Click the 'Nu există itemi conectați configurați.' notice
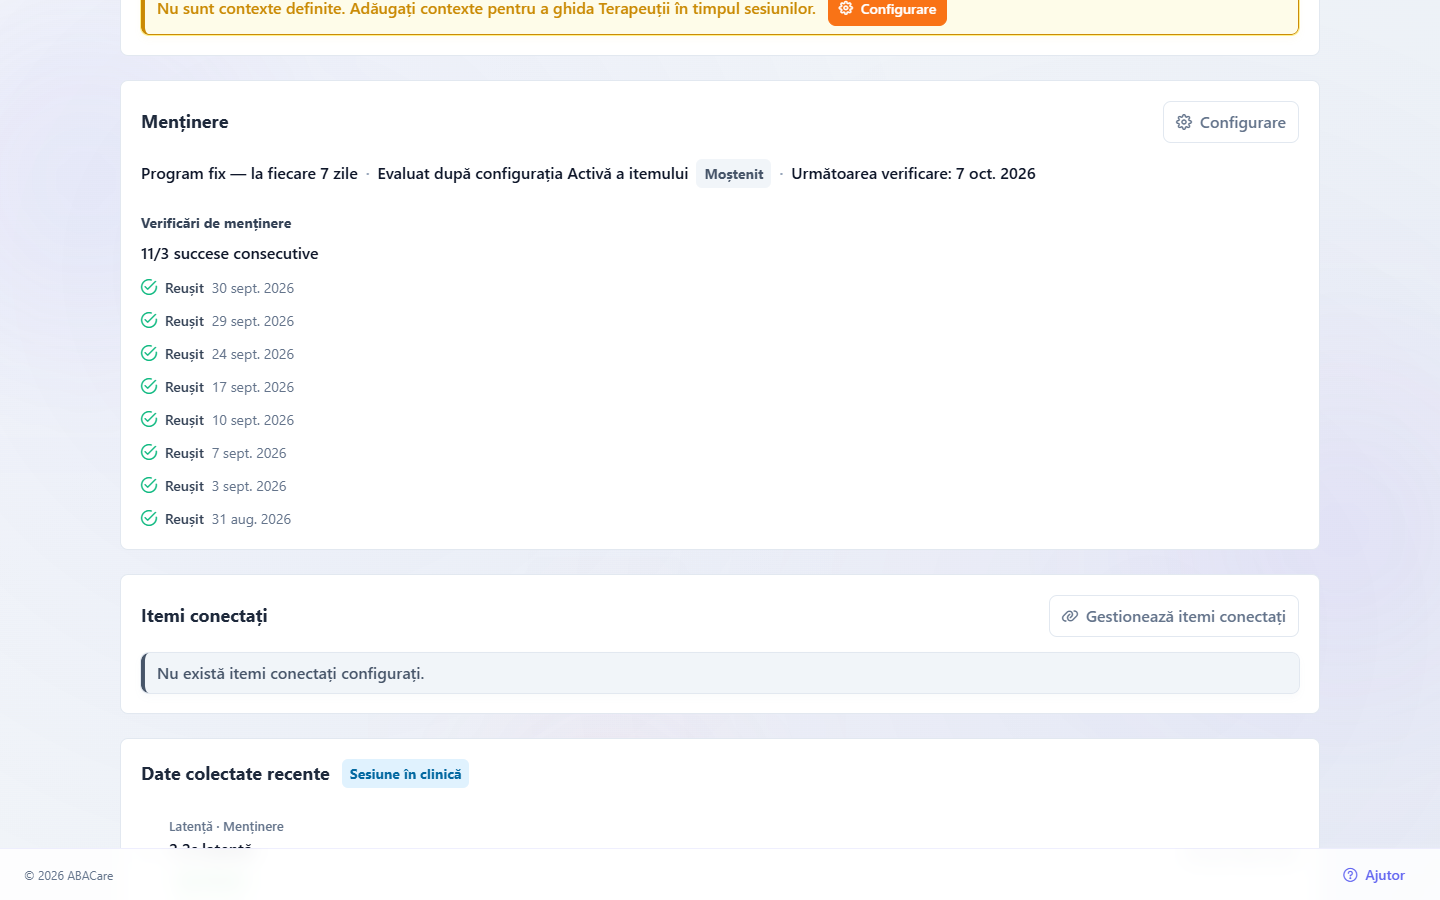 720,673
